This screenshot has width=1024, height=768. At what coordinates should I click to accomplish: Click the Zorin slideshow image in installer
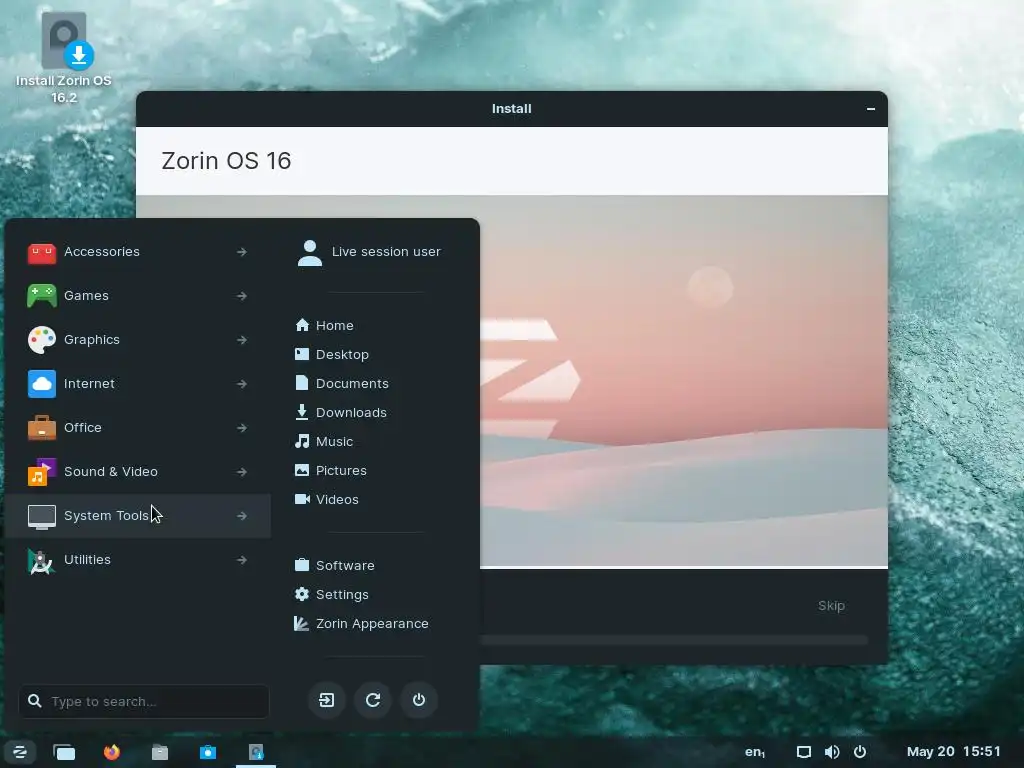click(684, 381)
